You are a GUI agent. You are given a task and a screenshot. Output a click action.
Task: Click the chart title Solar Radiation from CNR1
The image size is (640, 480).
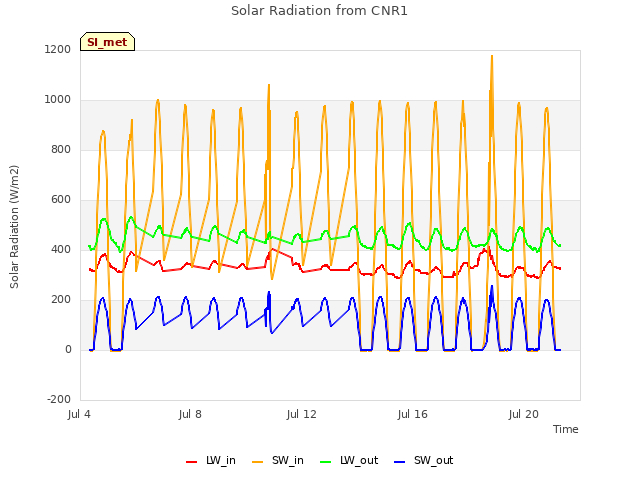[x=319, y=11]
